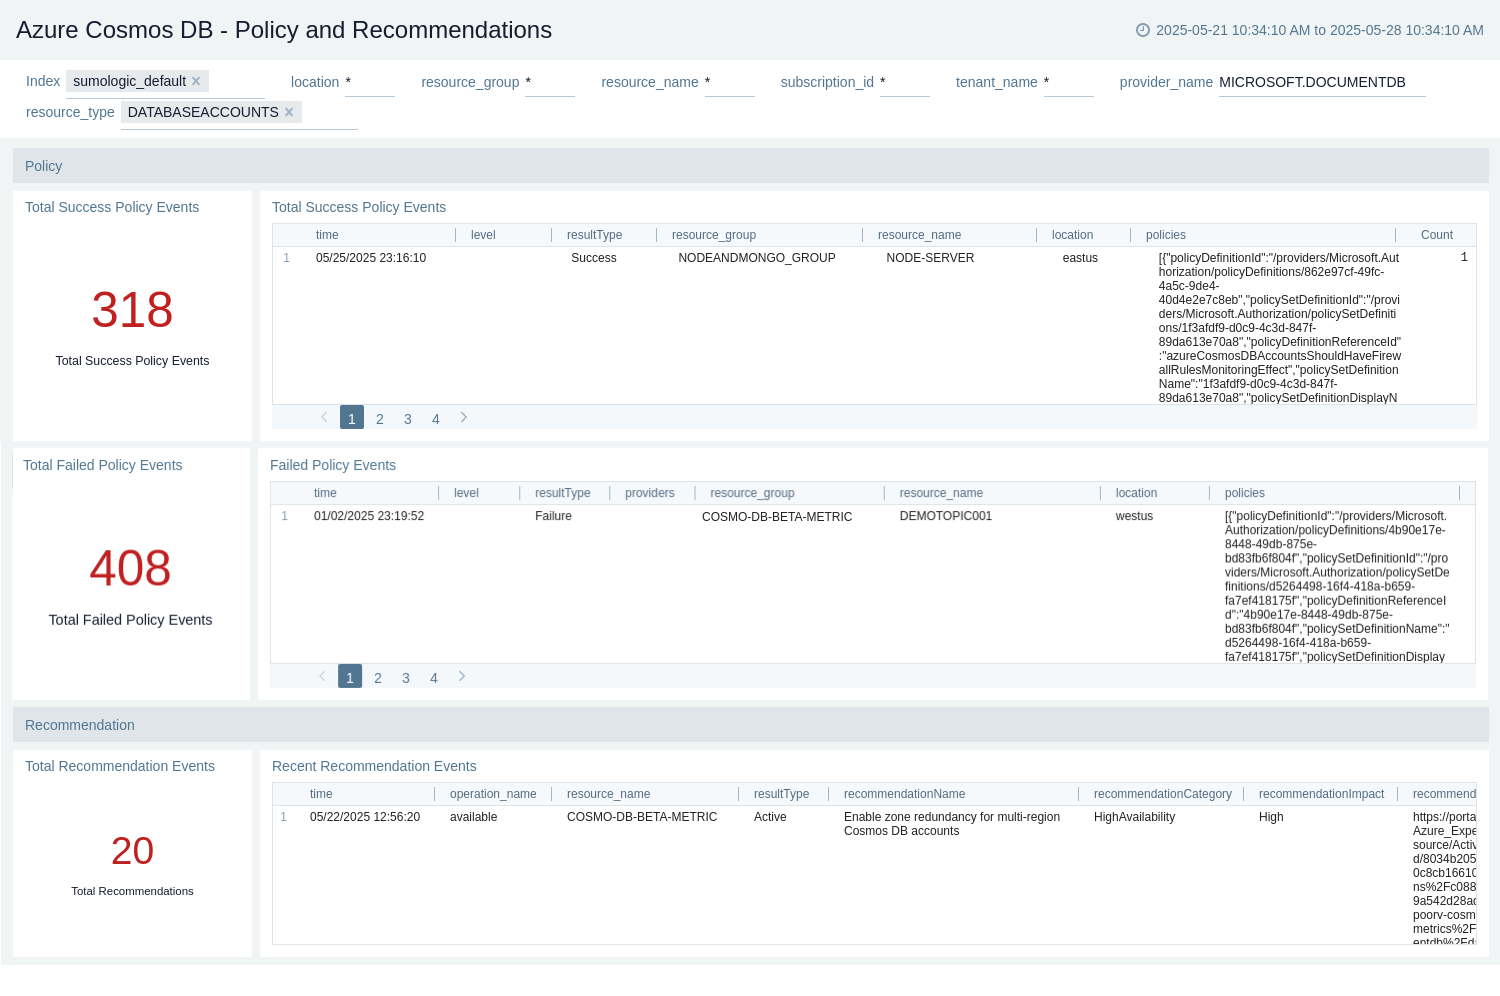
Task: Select the COSMO-DB-BETA-METRIC cell in Failed Policy table
Action: pyautogui.click(x=777, y=517)
